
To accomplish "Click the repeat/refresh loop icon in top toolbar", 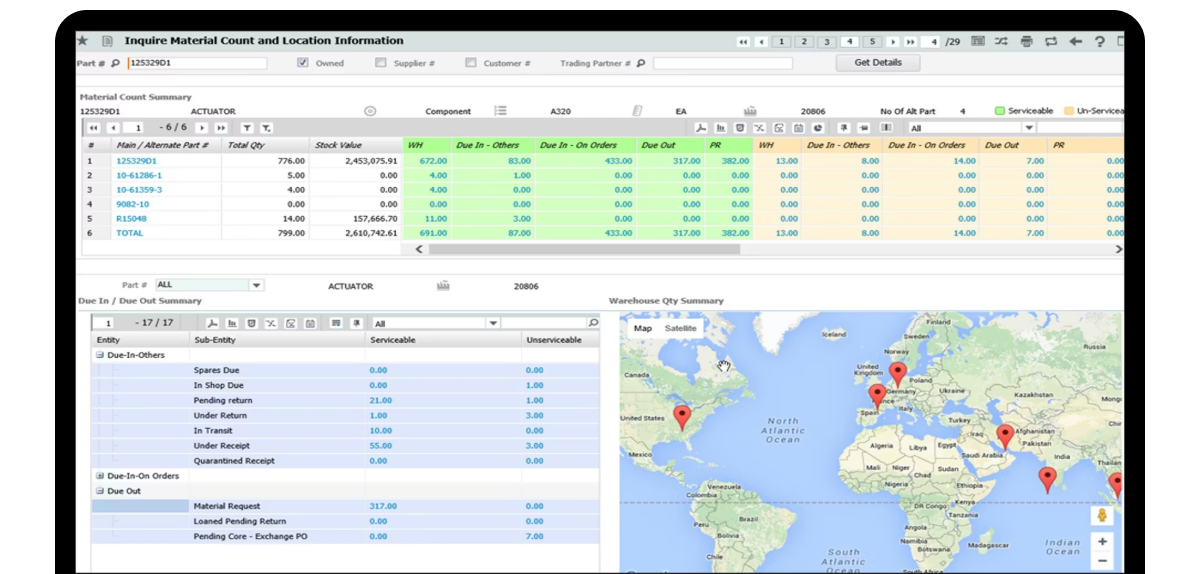I will point(1051,42).
